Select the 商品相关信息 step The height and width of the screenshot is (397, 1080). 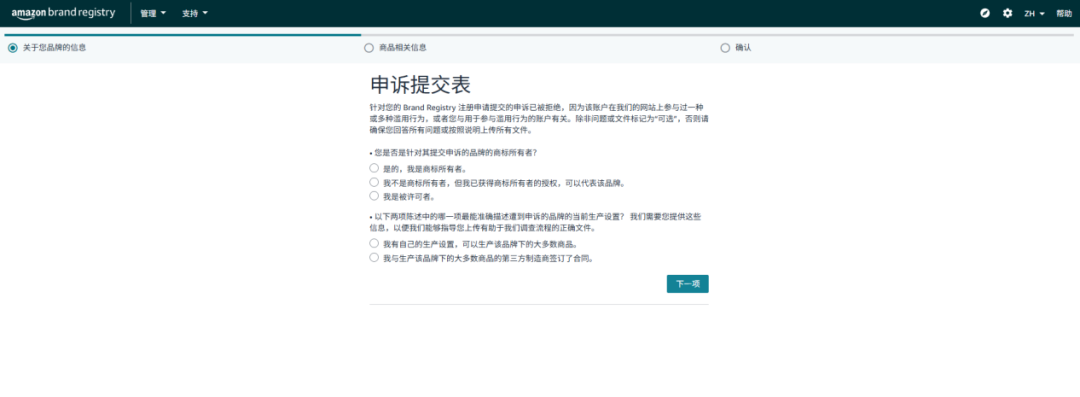coord(395,48)
